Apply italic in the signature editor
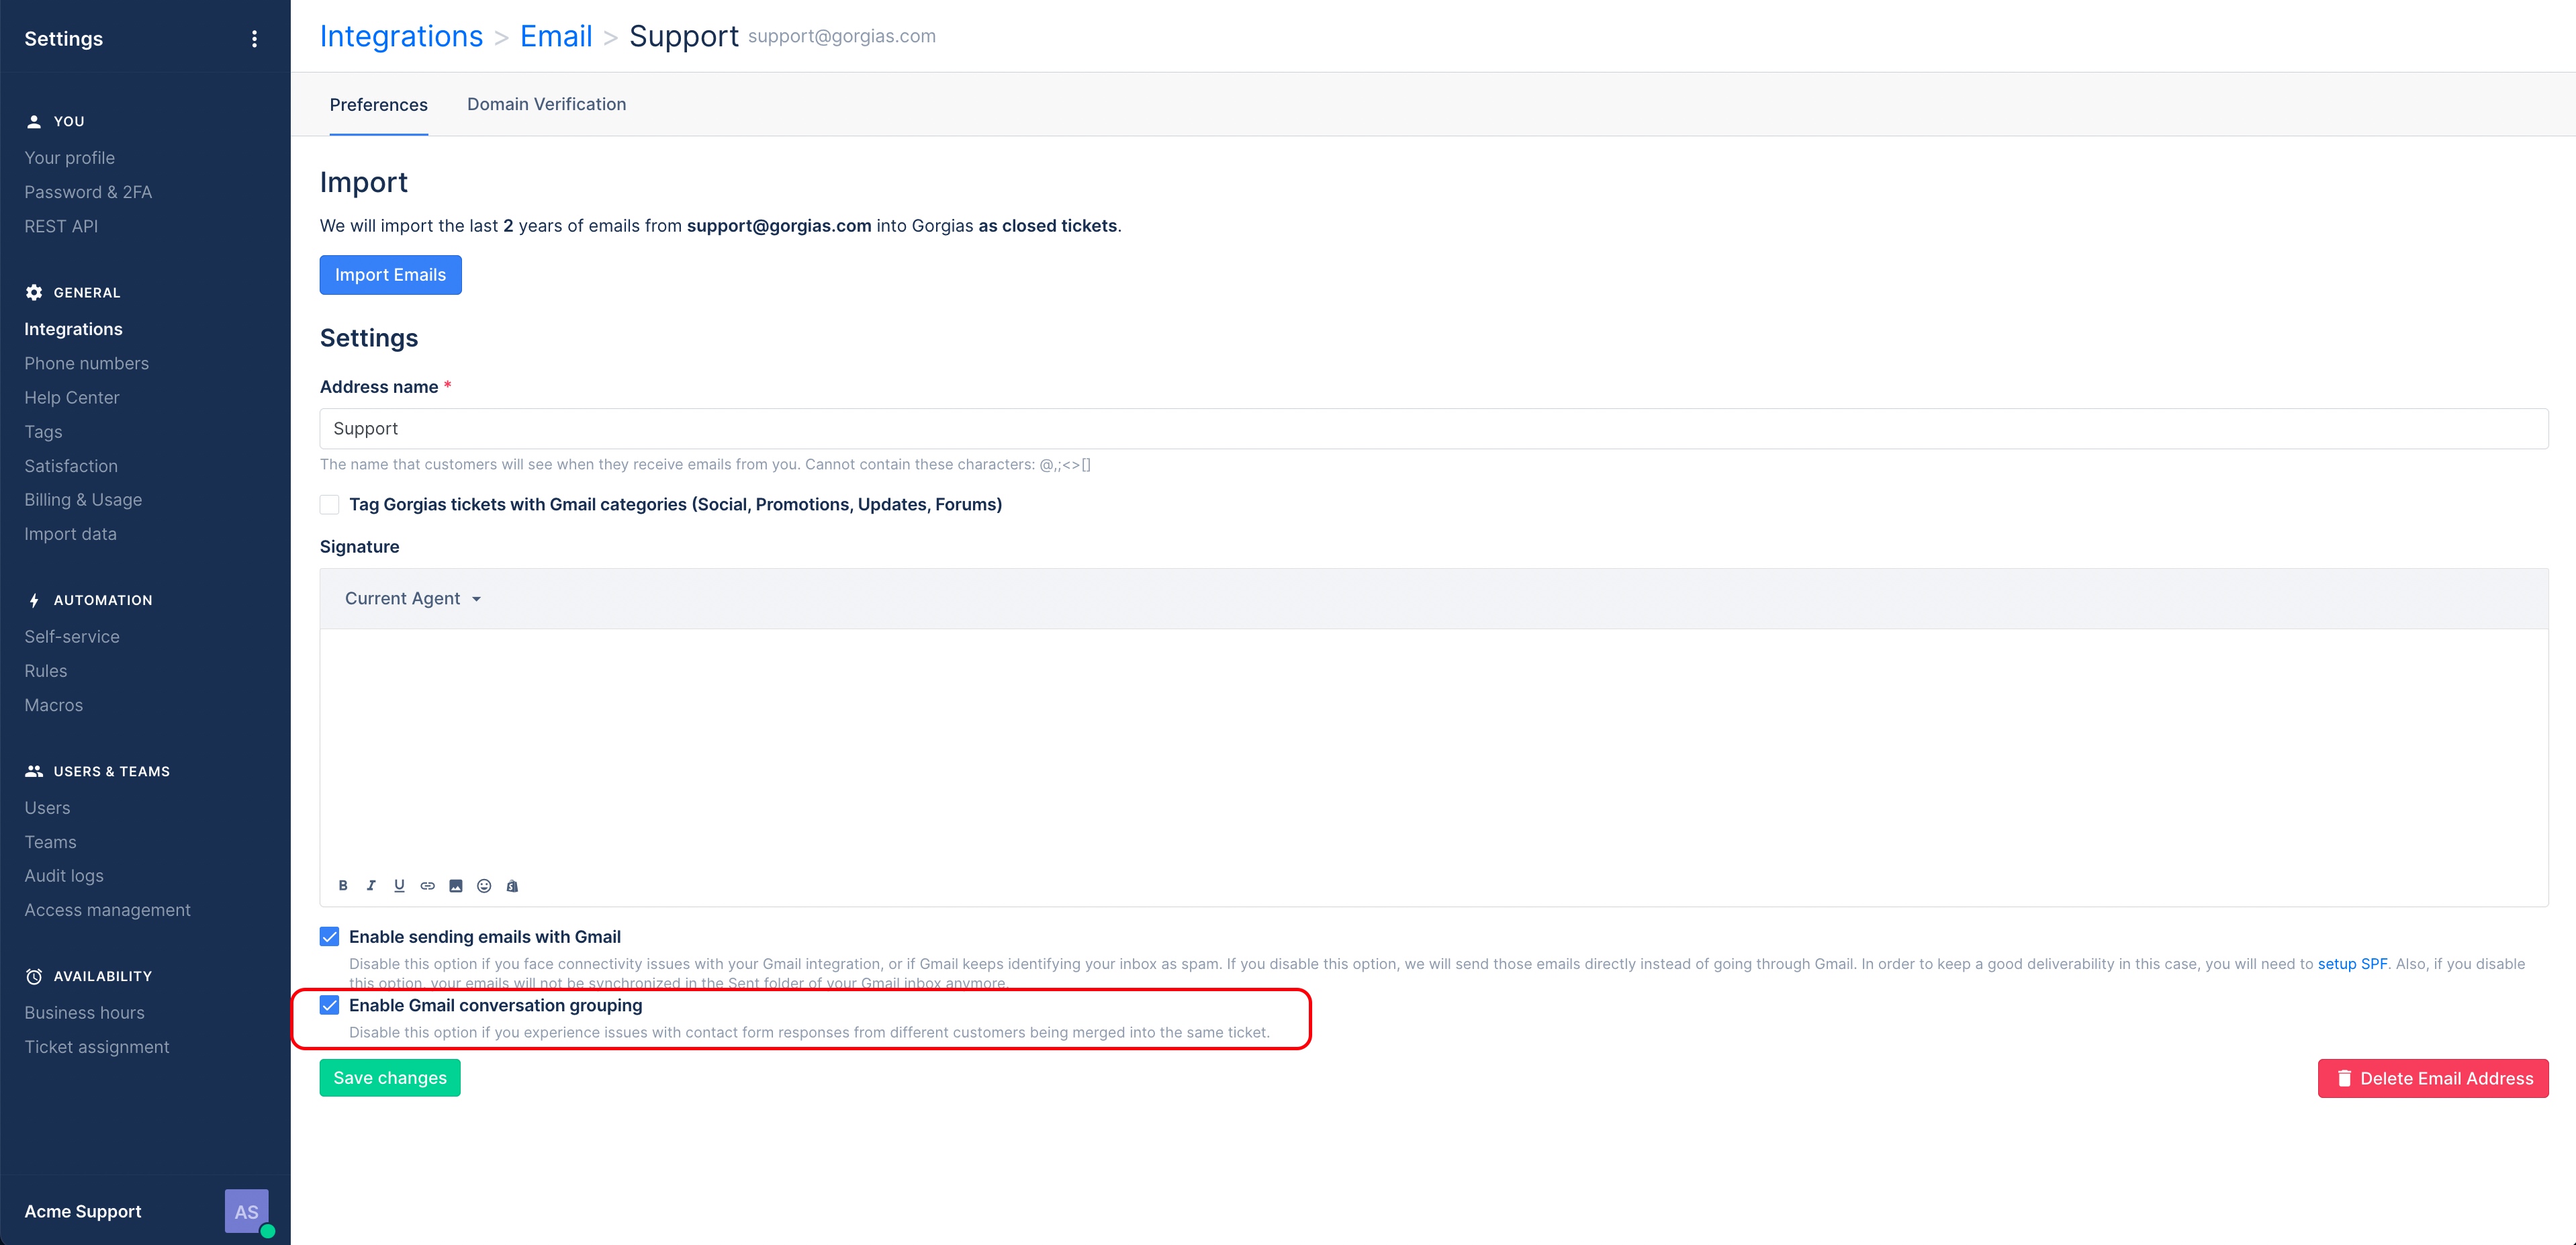 pyautogui.click(x=371, y=886)
